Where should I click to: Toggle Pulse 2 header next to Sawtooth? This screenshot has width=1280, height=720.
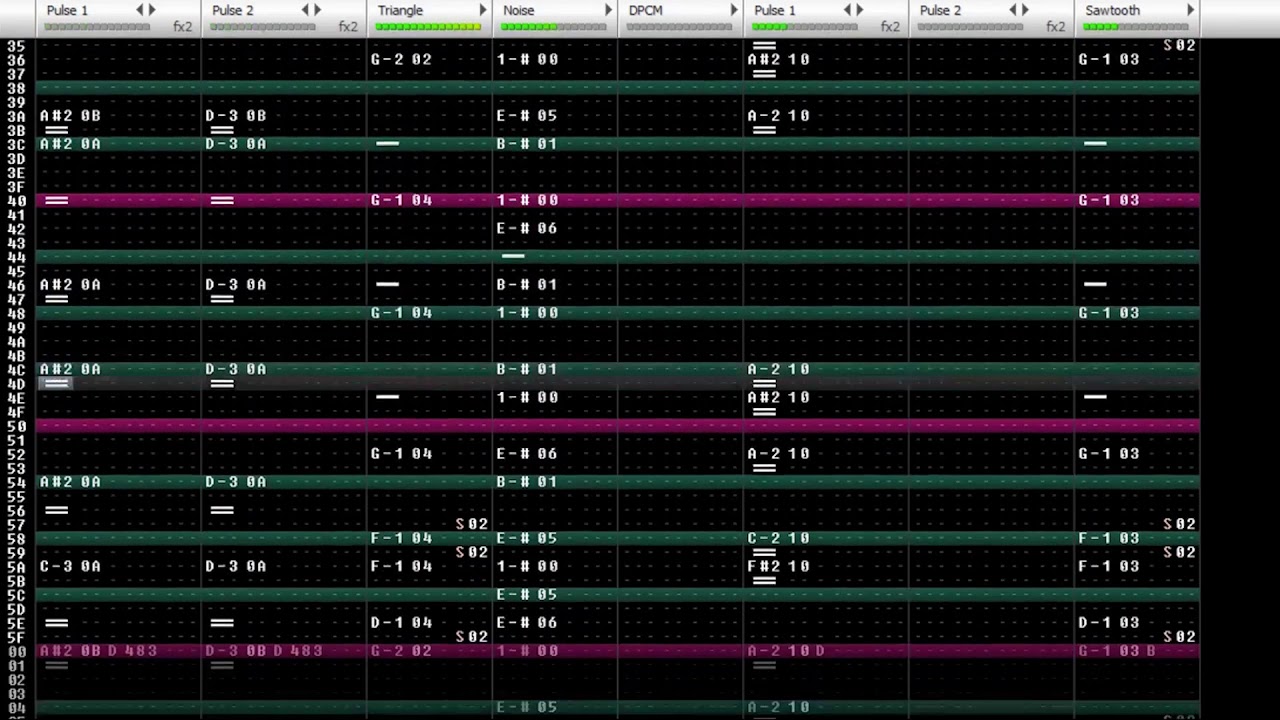pyautogui.click(x=940, y=10)
